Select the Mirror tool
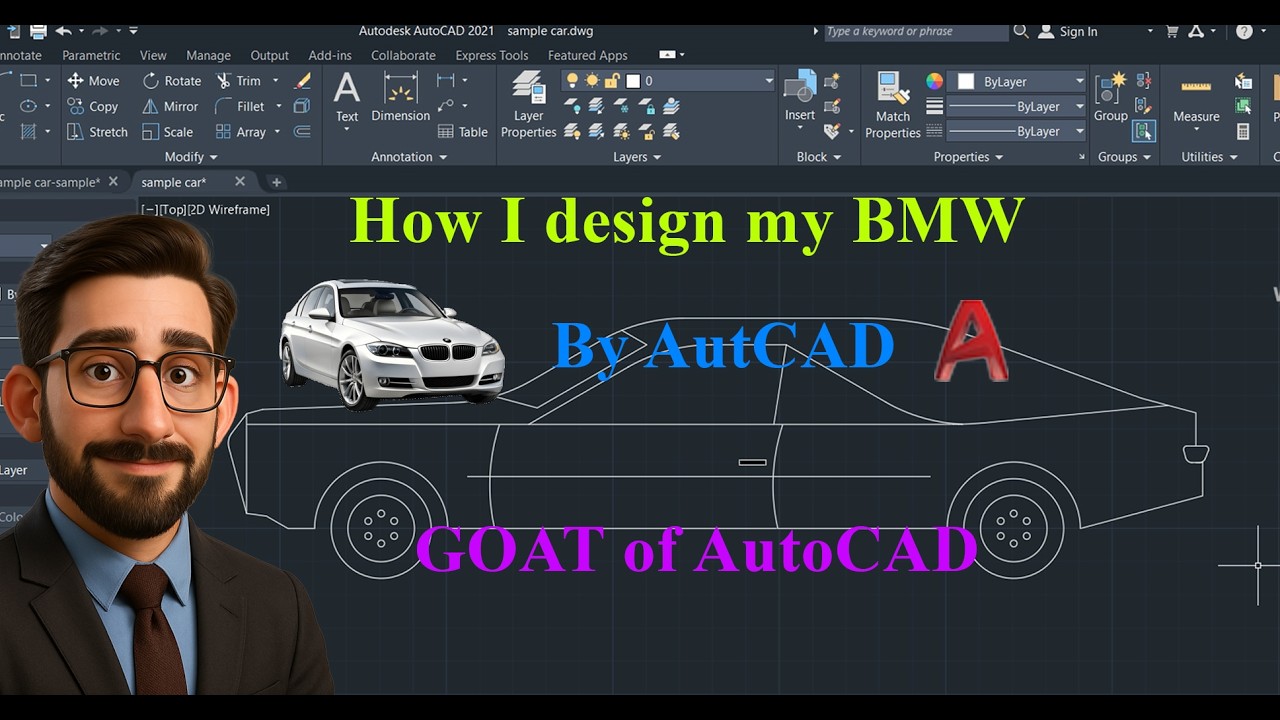This screenshot has width=1280, height=720. 170,106
